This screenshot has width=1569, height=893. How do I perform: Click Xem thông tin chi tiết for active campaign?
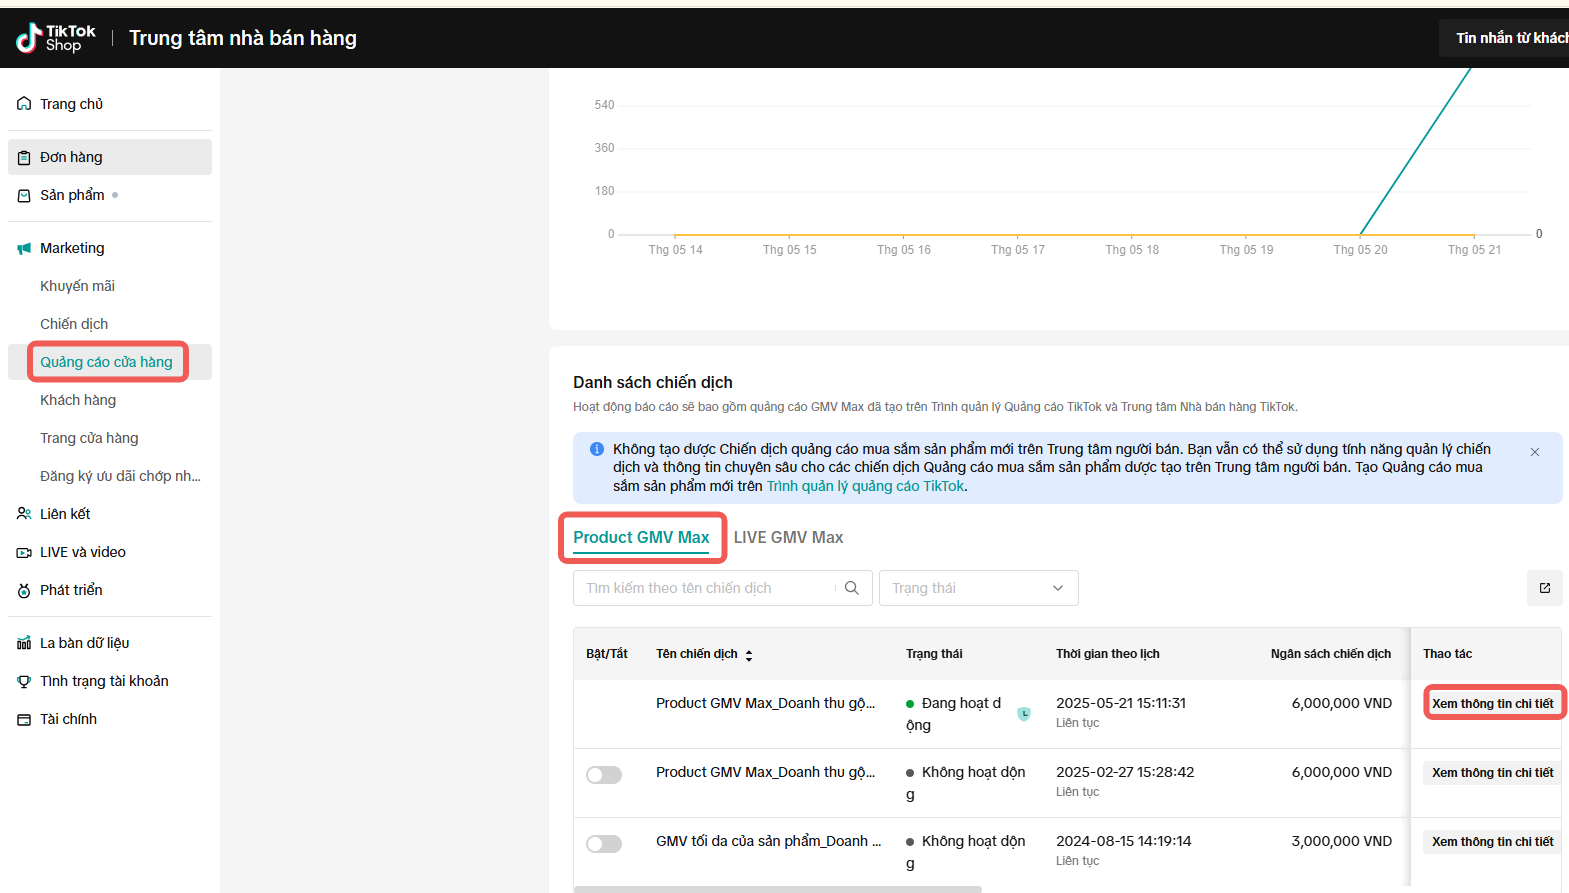[1492, 704]
